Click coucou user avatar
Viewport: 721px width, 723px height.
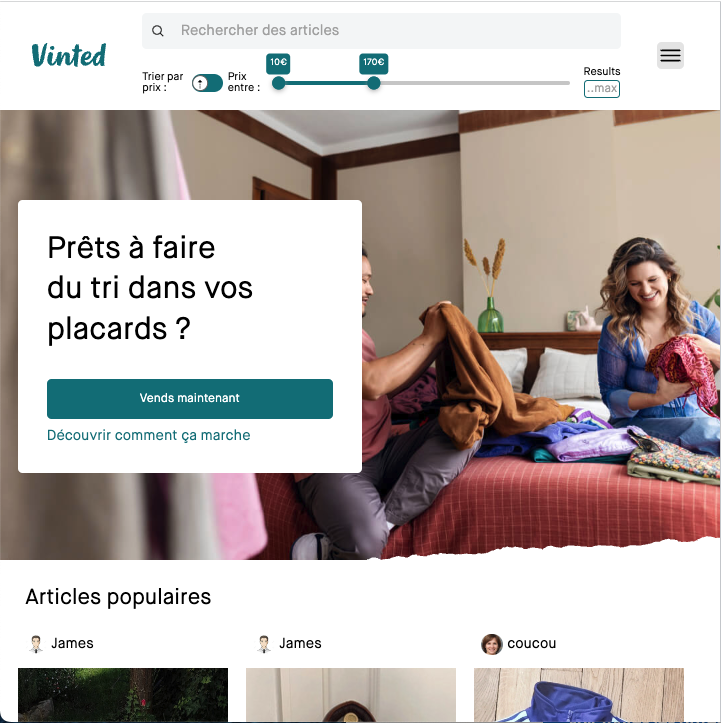491,644
